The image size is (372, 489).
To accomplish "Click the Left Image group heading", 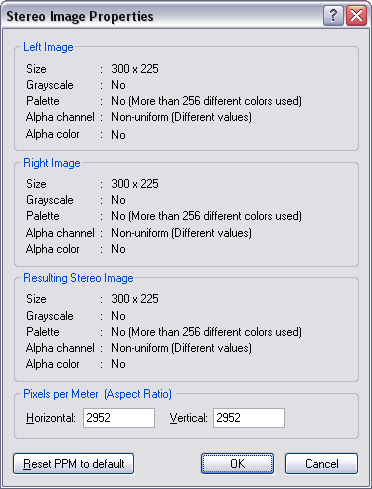I will click(x=48, y=47).
